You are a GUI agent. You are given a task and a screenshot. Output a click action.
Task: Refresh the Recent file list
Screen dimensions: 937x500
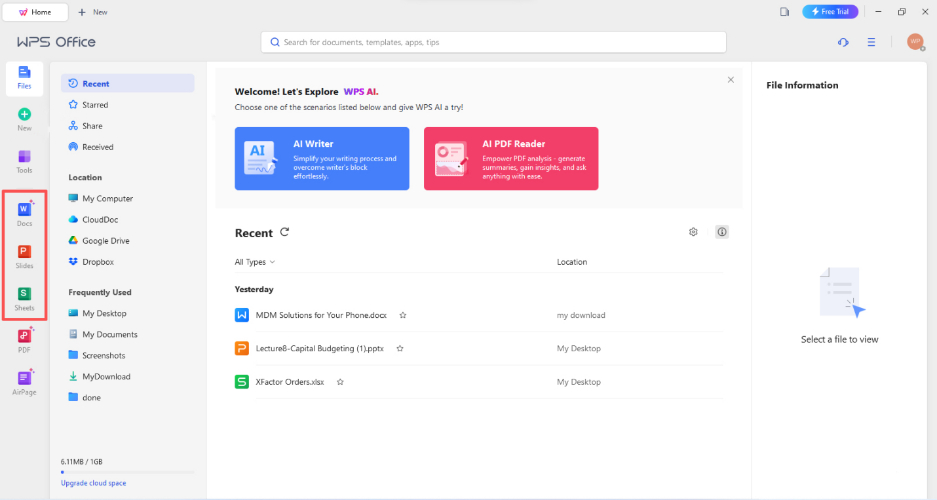click(x=284, y=232)
